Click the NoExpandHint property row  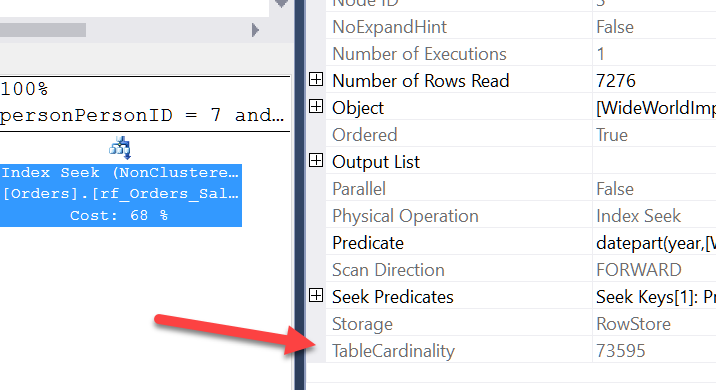521,27
